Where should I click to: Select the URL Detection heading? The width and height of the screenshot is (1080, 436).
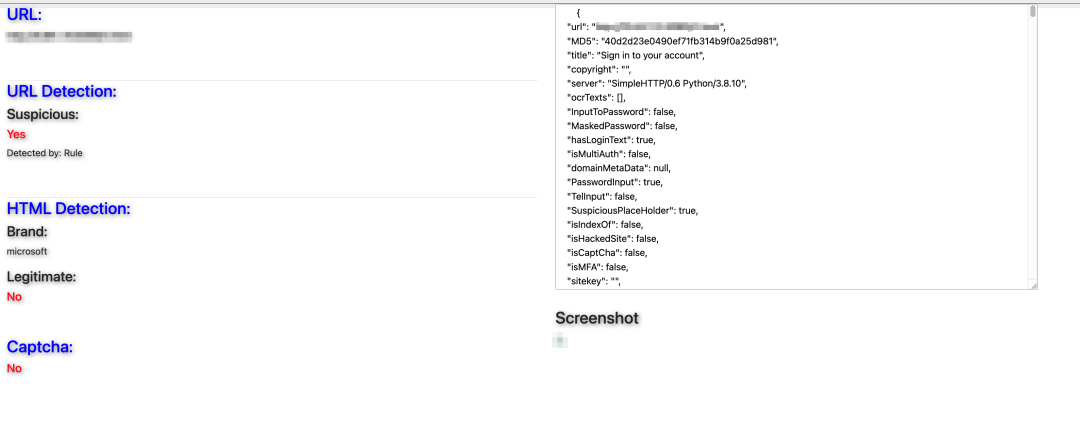(62, 92)
